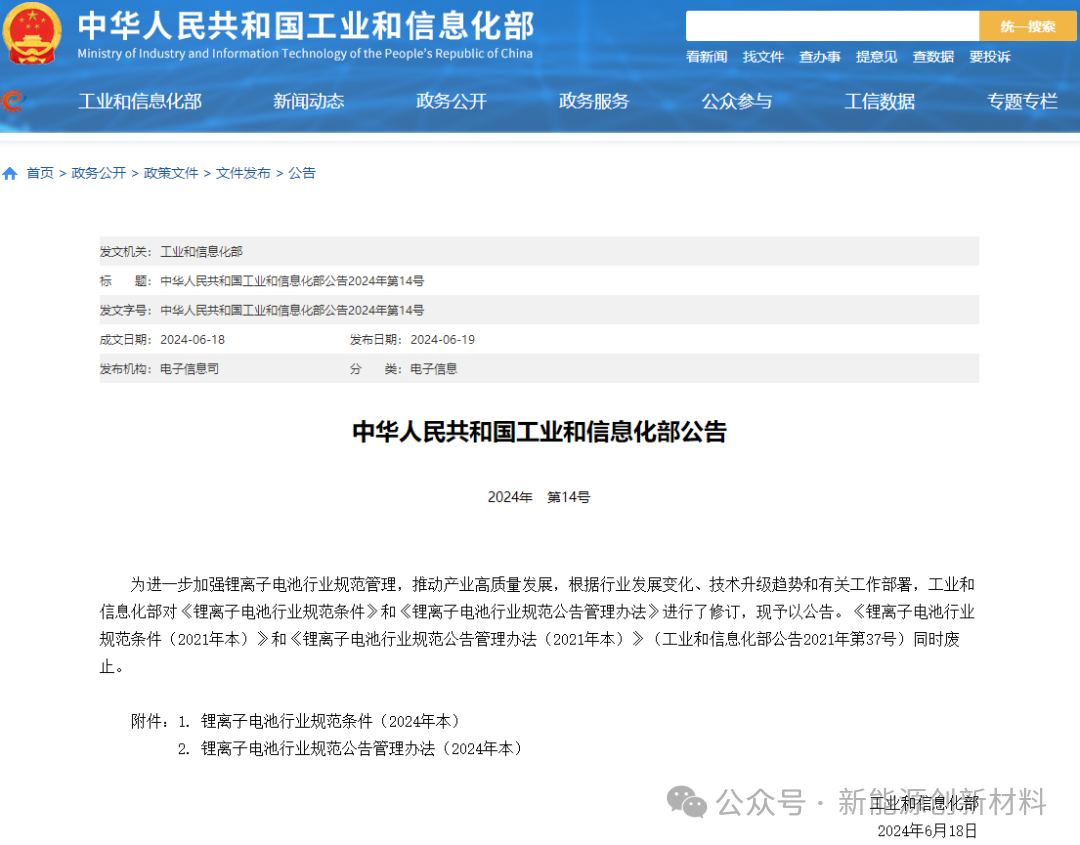
Task: Open 查数据 quick link
Action: click(x=933, y=57)
